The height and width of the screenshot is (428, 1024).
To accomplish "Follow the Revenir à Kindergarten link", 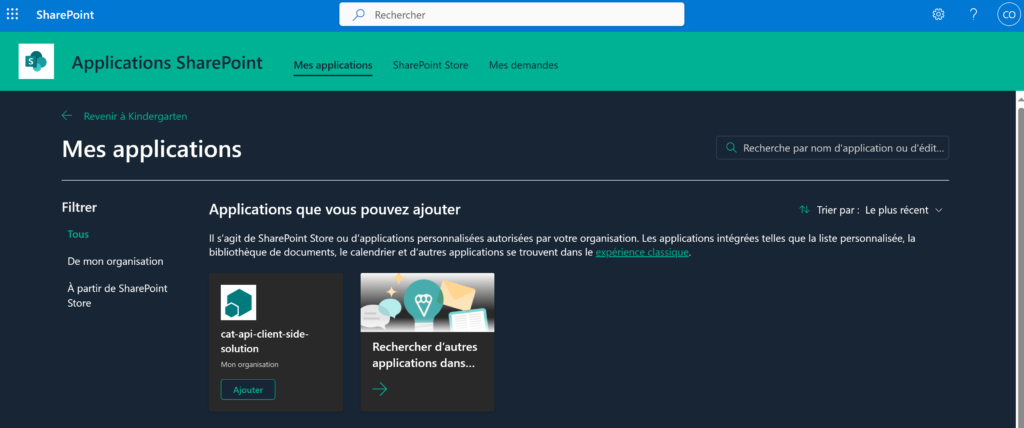I will pos(135,116).
